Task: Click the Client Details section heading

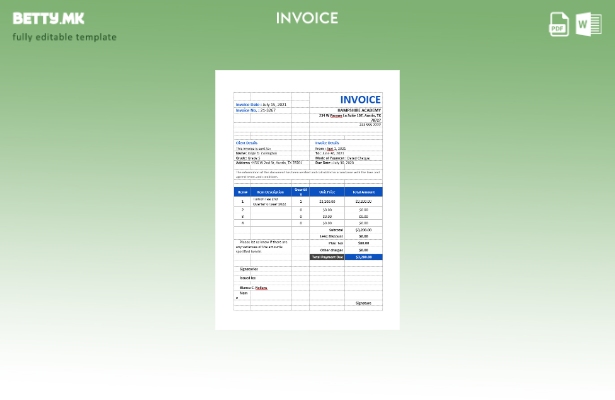Action: [246, 142]
